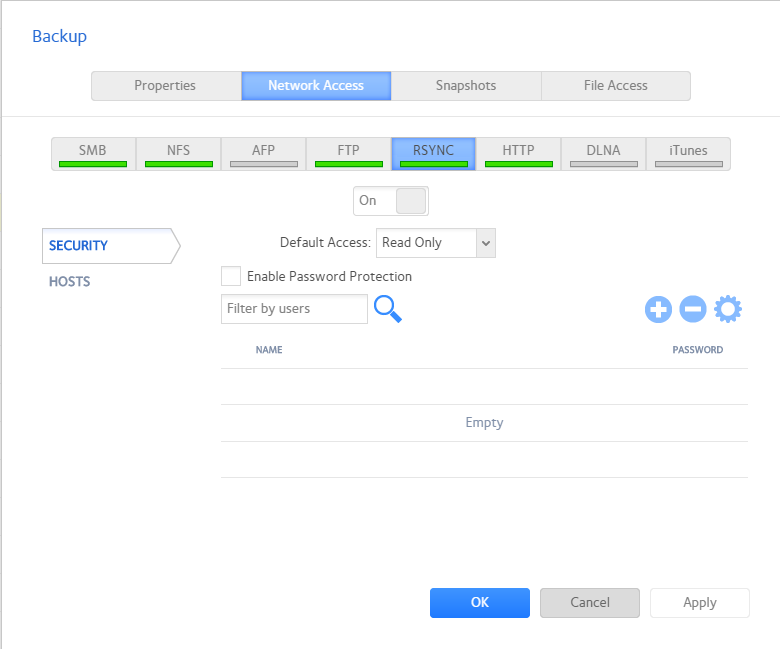Click the magnifier search icon

(388, 309)
